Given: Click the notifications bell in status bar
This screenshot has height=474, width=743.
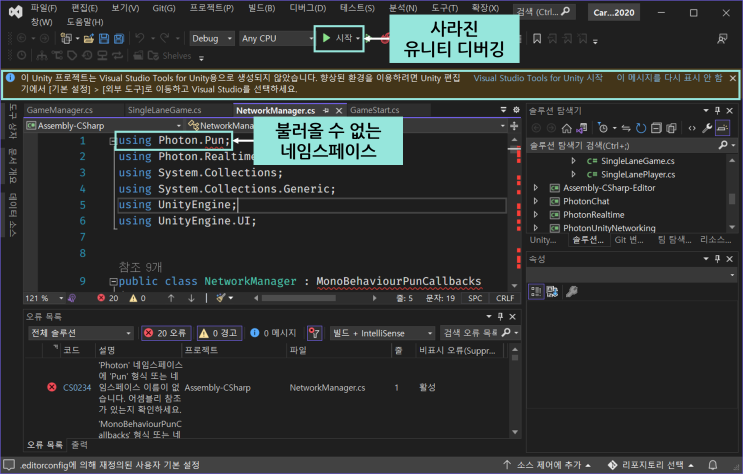Looking at the screenshot, I should click(713, 465).
